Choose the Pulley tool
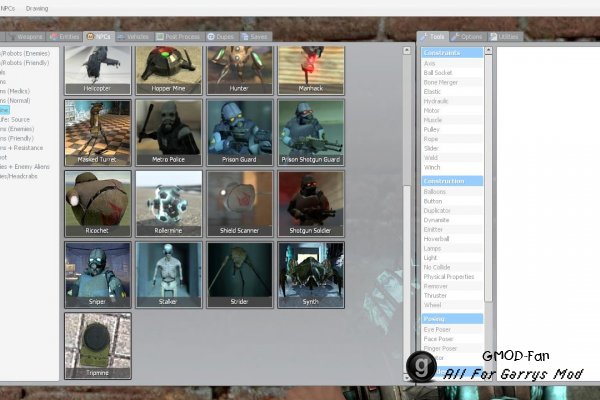600x400 pixels. pos(452,129)
